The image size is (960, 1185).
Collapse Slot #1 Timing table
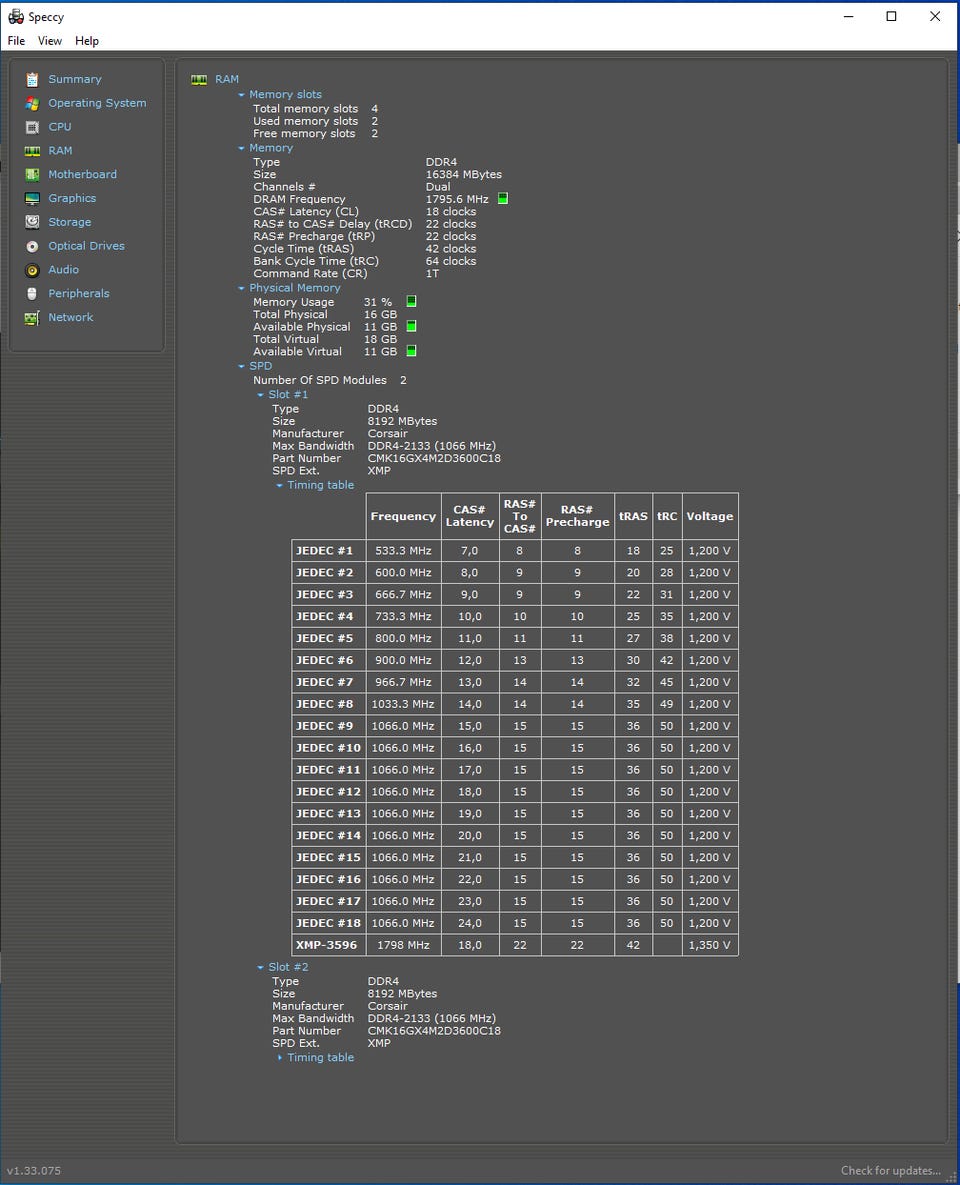(279, 486)
